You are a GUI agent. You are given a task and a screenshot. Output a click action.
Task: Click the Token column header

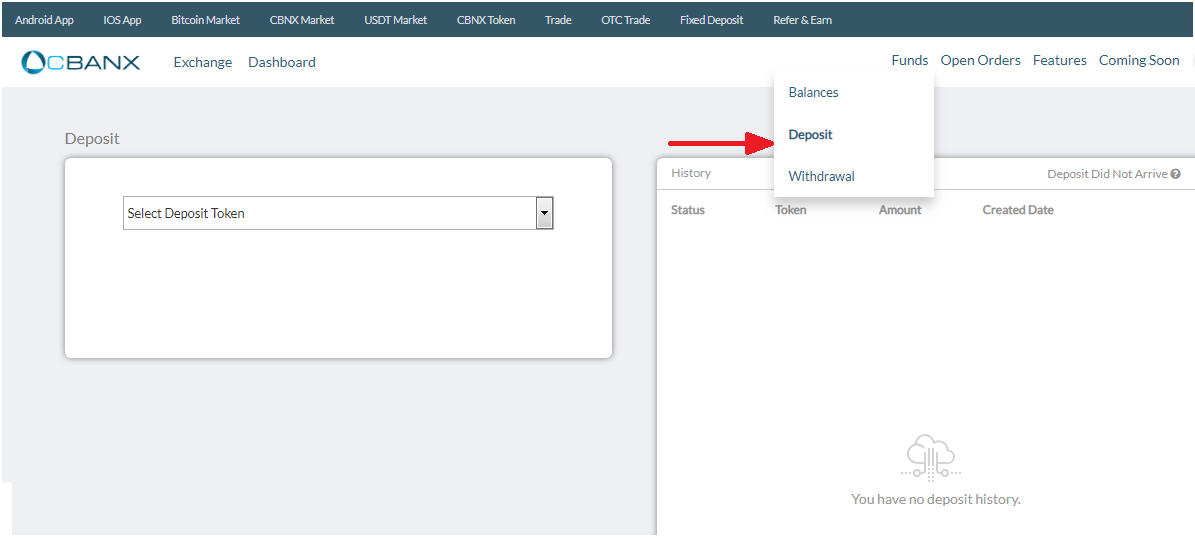click(790, 210)
